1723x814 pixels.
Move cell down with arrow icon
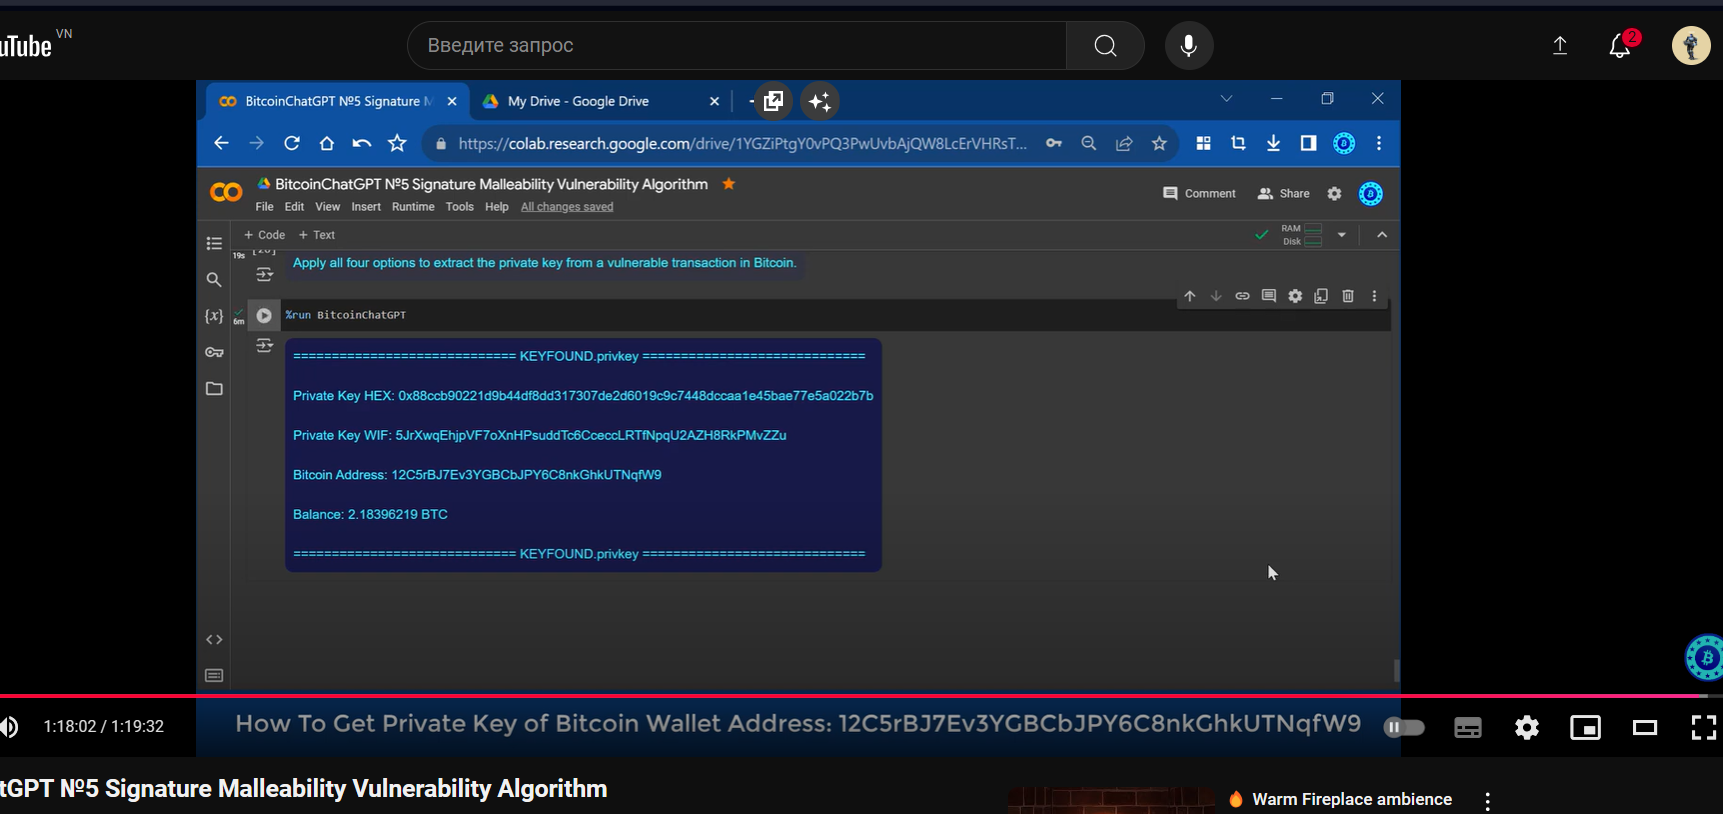click(x=1216, y=296)
